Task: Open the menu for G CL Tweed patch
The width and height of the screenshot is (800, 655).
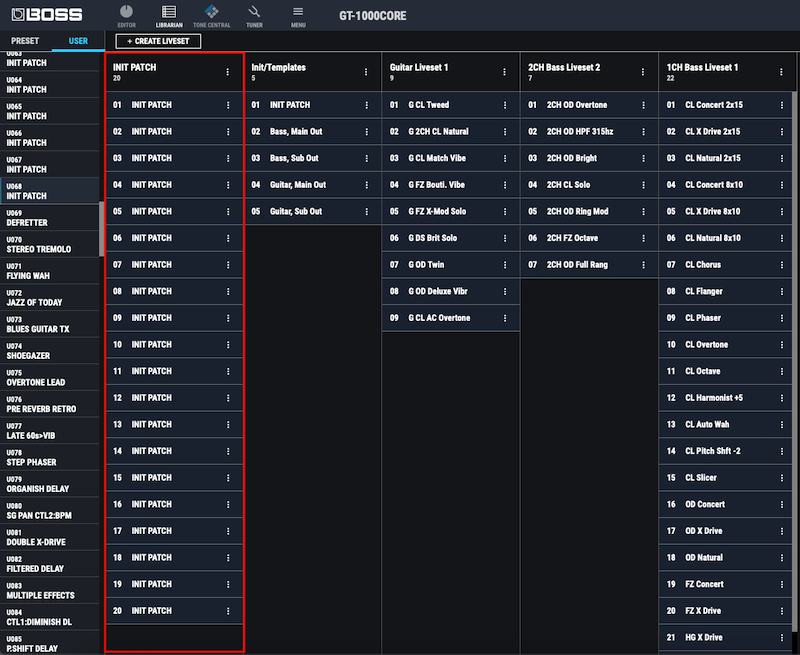Action: [505, 105]
